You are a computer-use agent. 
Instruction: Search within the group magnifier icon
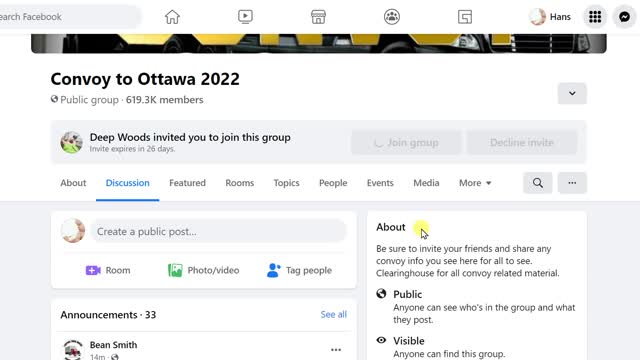538,183
